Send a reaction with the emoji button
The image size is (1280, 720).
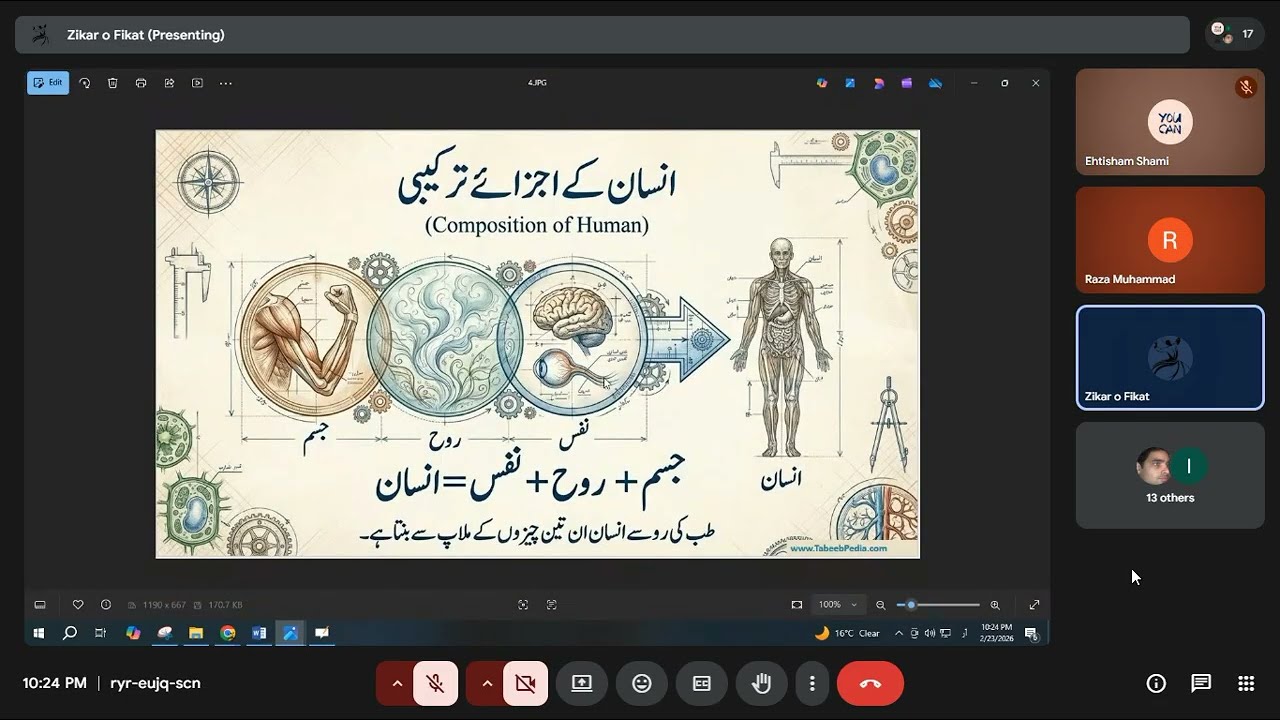click(x=642, y=684)
